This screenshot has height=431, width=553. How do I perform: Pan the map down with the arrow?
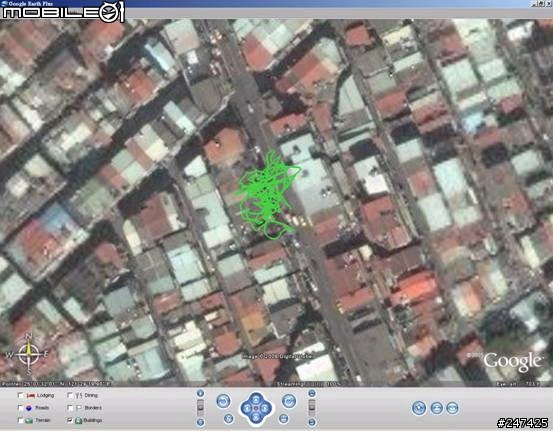(x=256, y=418)
